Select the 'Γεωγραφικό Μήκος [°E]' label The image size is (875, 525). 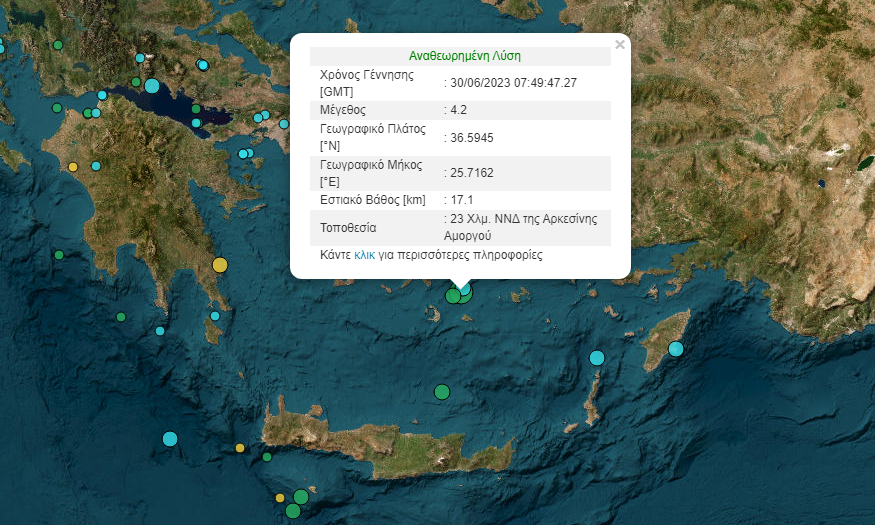click(x=371, y=173)
